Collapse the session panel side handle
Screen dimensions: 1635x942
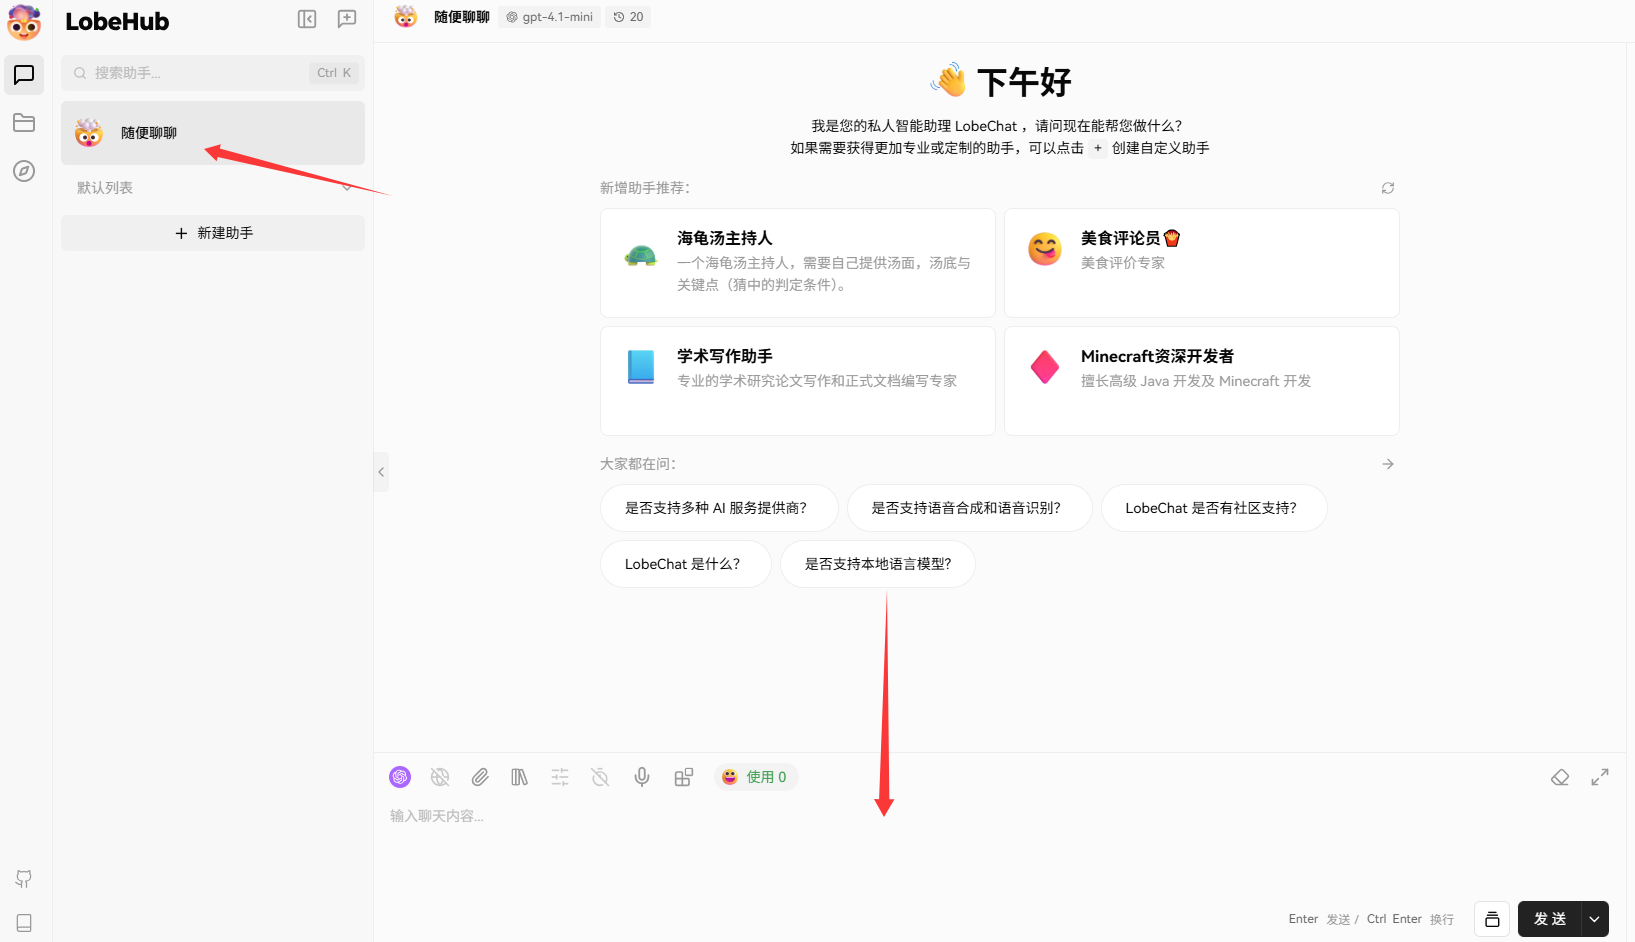[381, 472]
